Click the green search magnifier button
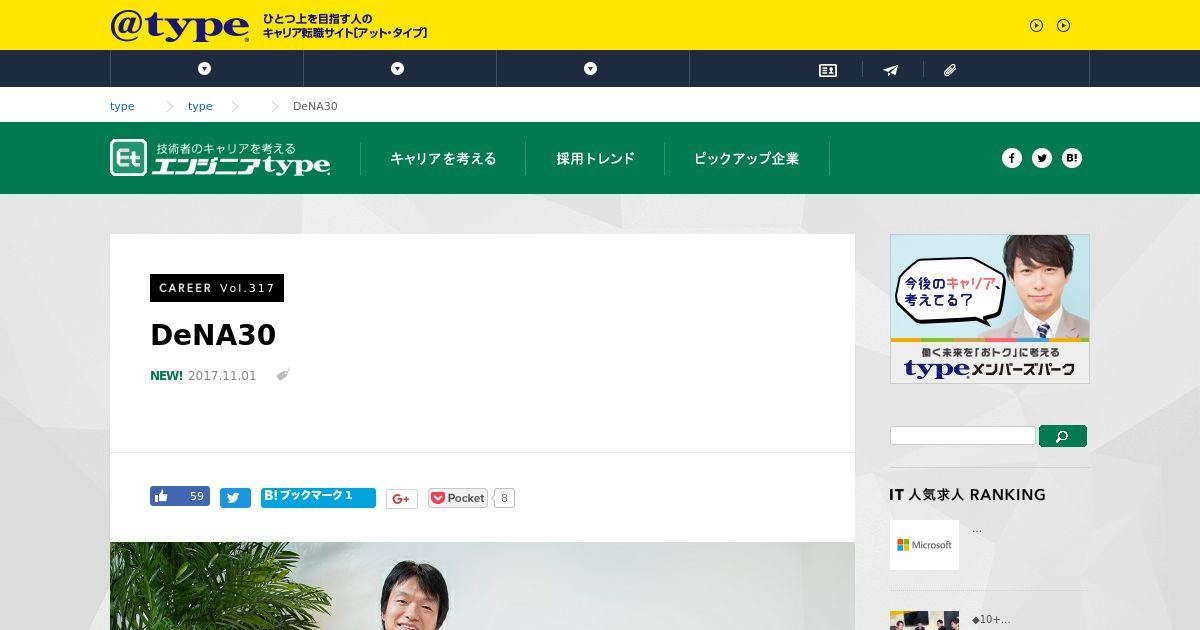The image size is (1200, 630). [x=1063, y=436]
